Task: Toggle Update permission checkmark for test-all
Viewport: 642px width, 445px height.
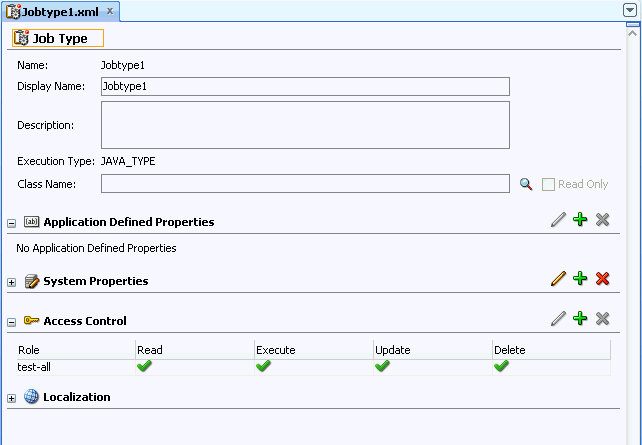Action: tap(382, 366)
